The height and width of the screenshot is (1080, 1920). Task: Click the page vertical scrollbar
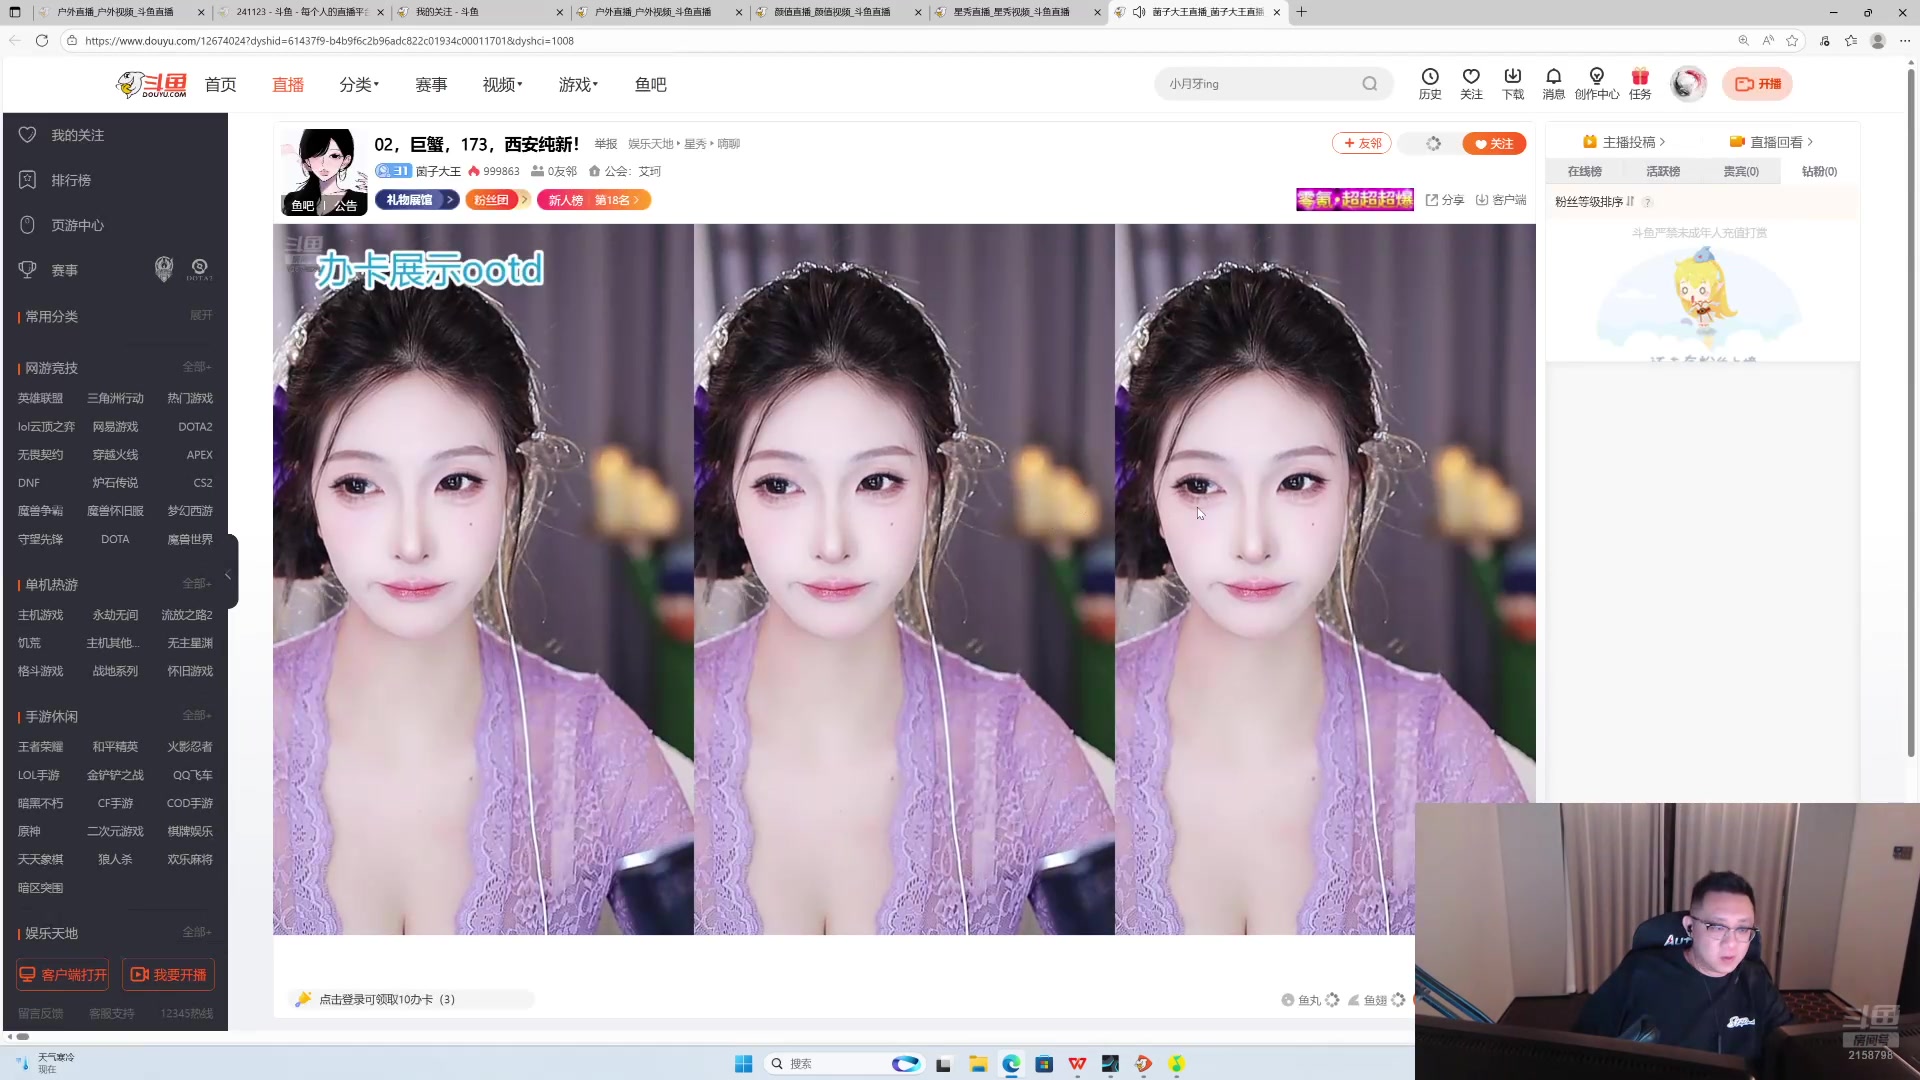(x=1911, y=400)
